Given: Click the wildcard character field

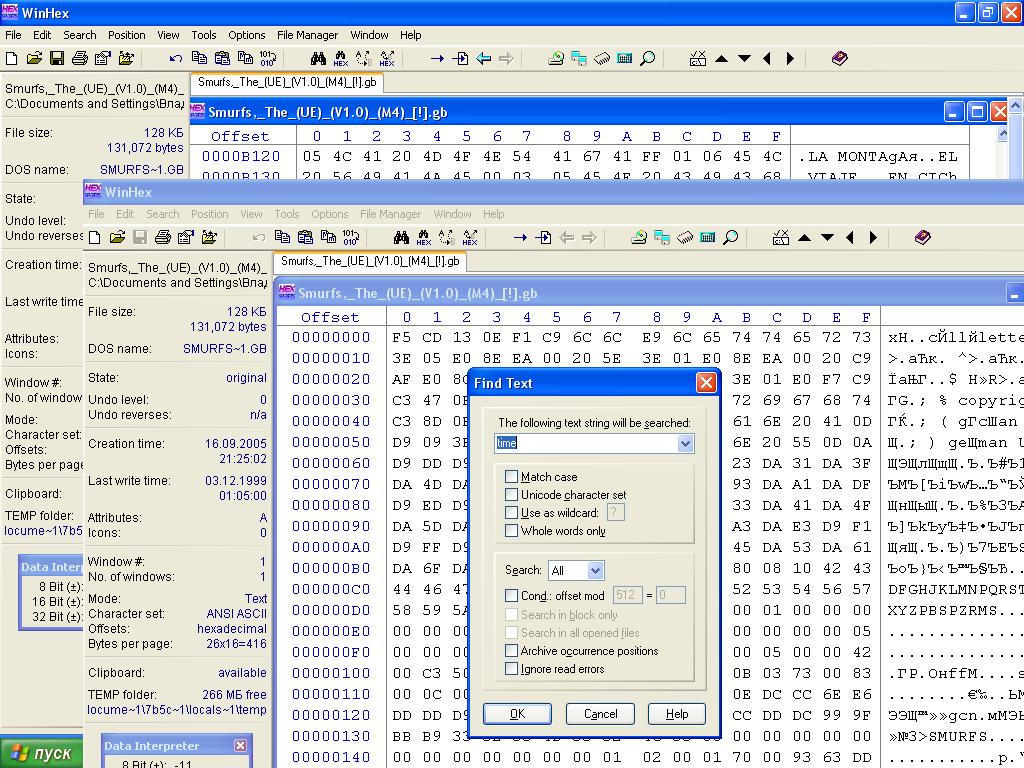Looking at the screenshot, I should (x=615, y=513).
